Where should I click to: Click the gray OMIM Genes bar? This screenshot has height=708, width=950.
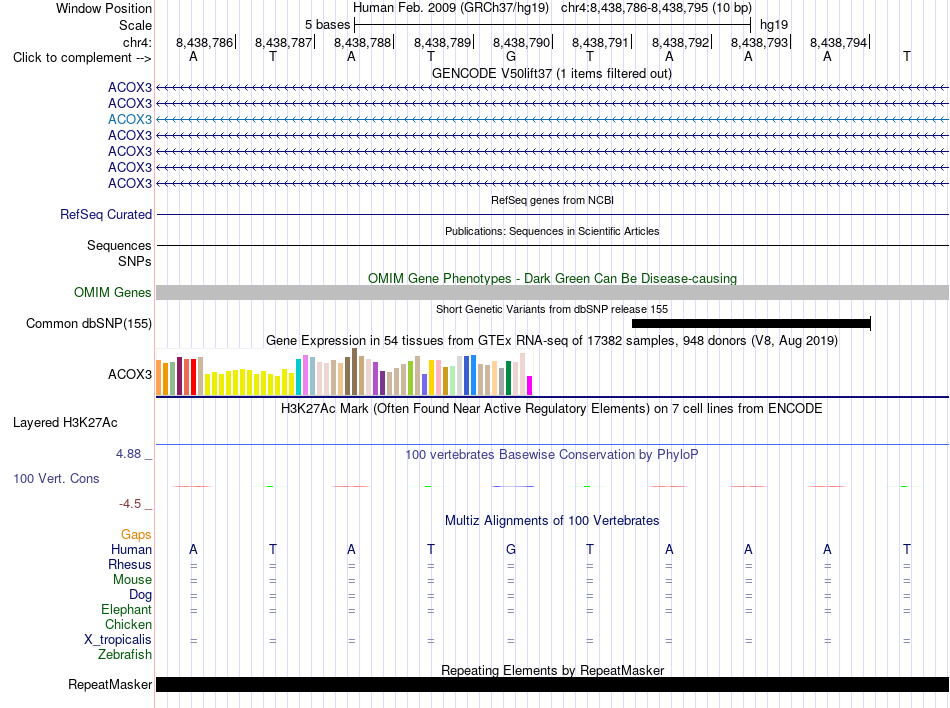553,293
